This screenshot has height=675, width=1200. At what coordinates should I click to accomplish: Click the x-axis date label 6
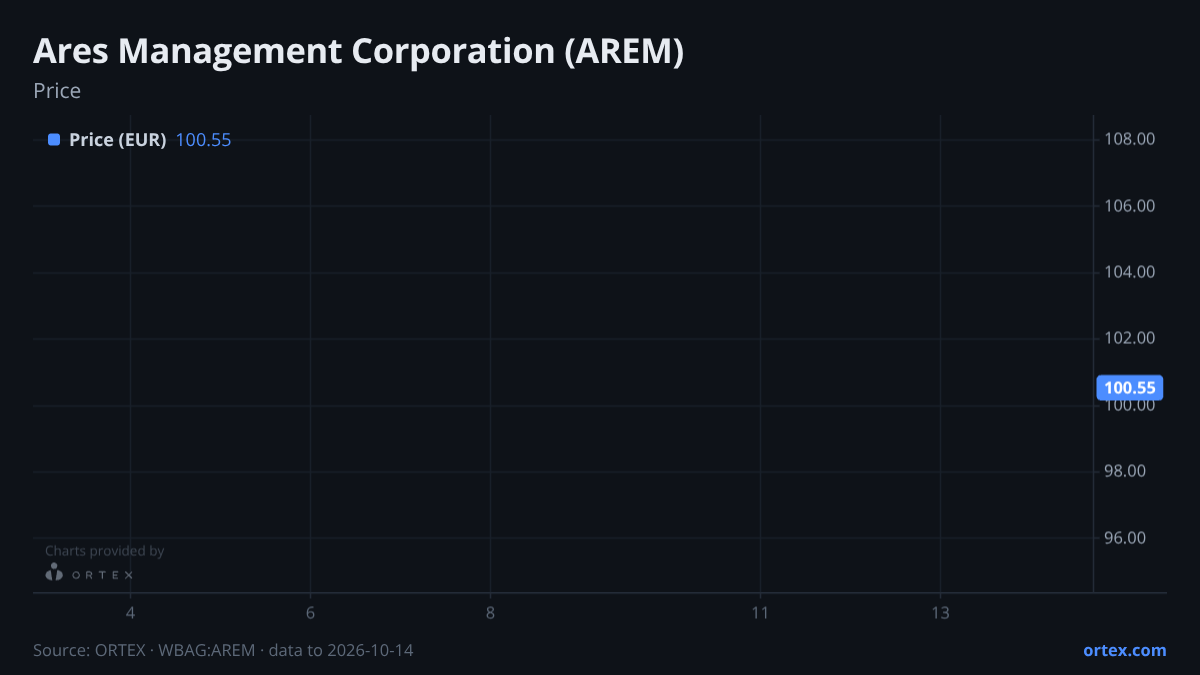310,613
